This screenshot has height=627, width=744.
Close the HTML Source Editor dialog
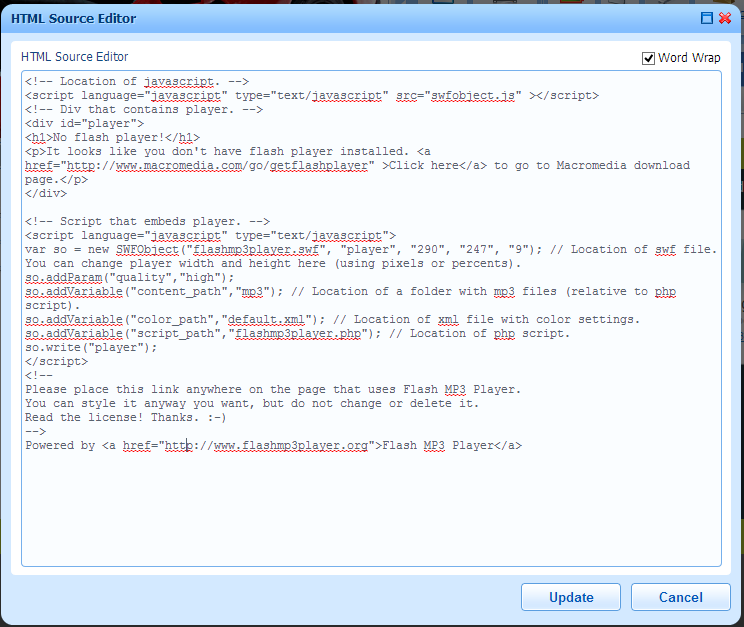point(725,18)
